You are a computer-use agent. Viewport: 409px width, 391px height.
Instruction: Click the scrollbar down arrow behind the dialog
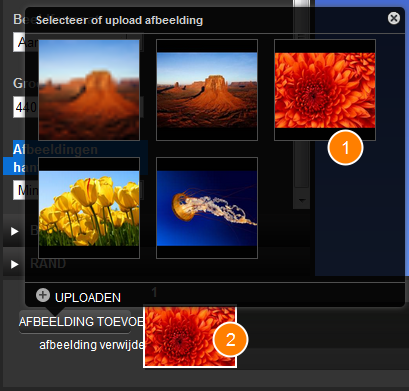coord(302,201)
